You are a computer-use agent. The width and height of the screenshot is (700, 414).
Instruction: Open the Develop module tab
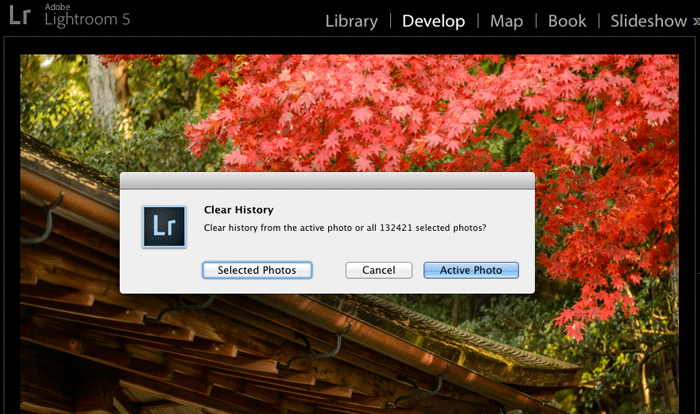(x=433, y=21)
